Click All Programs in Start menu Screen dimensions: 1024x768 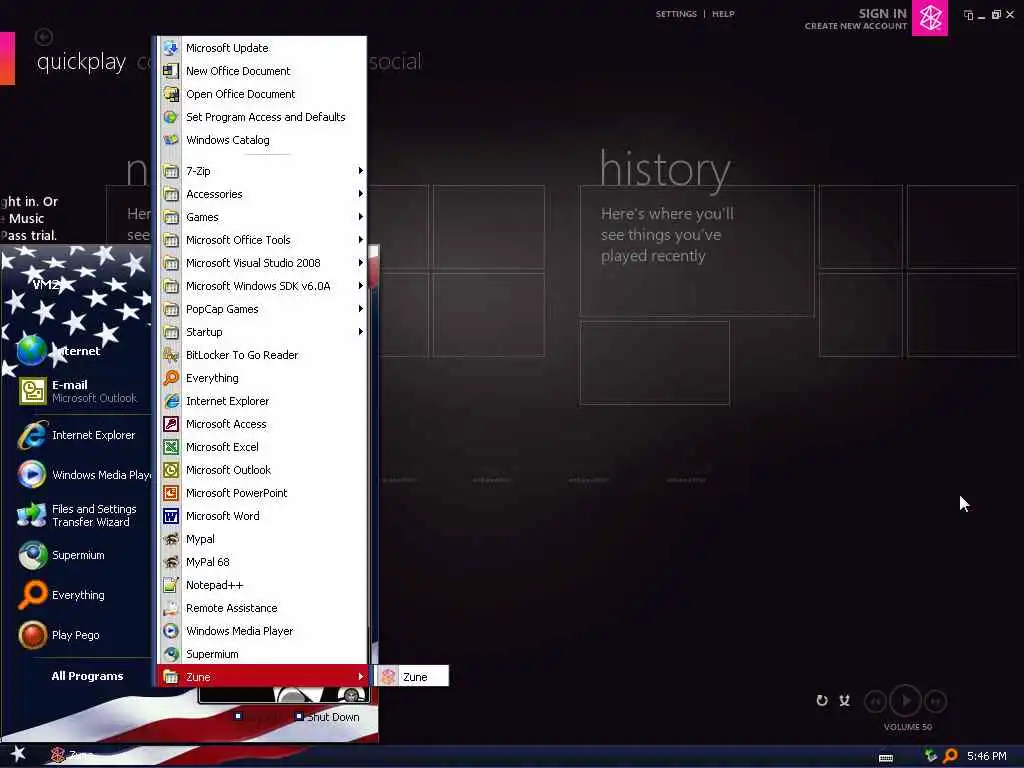click(x=87, y=676)
